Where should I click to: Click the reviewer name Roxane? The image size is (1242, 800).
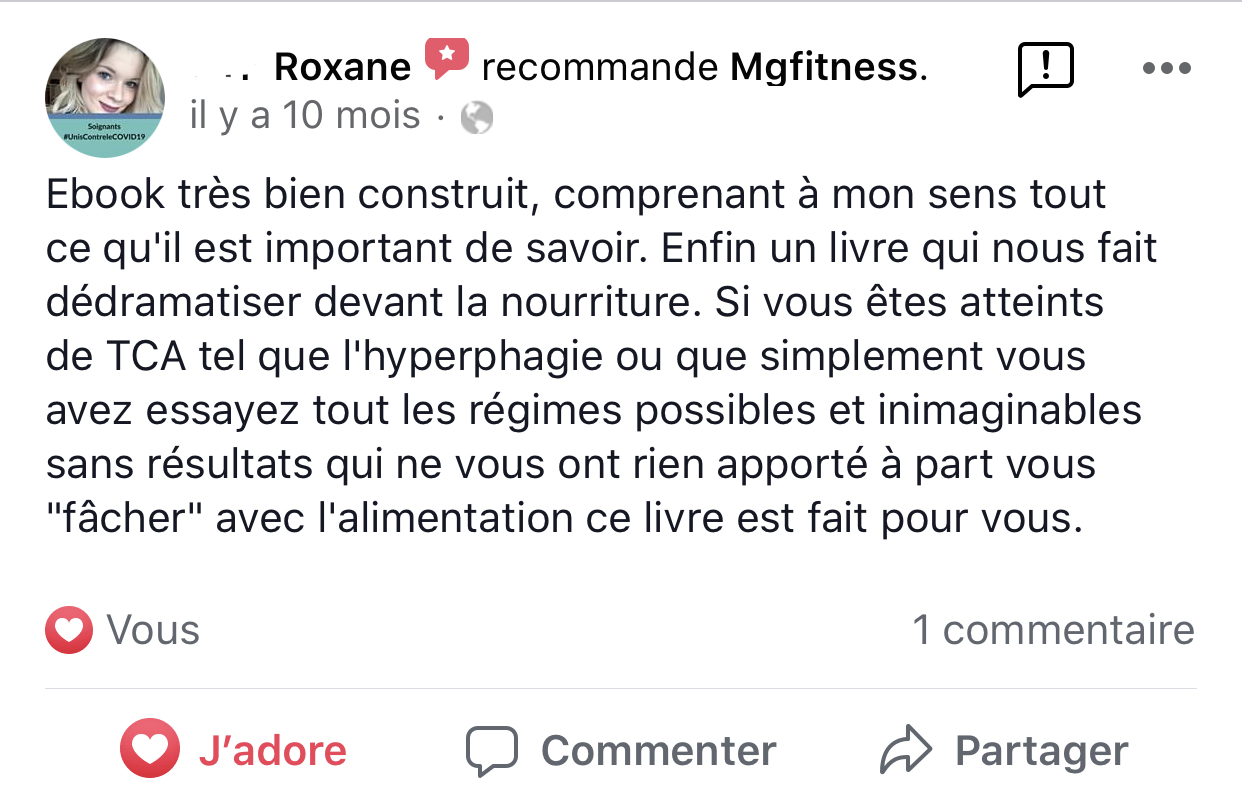click(x=342, y=67)
